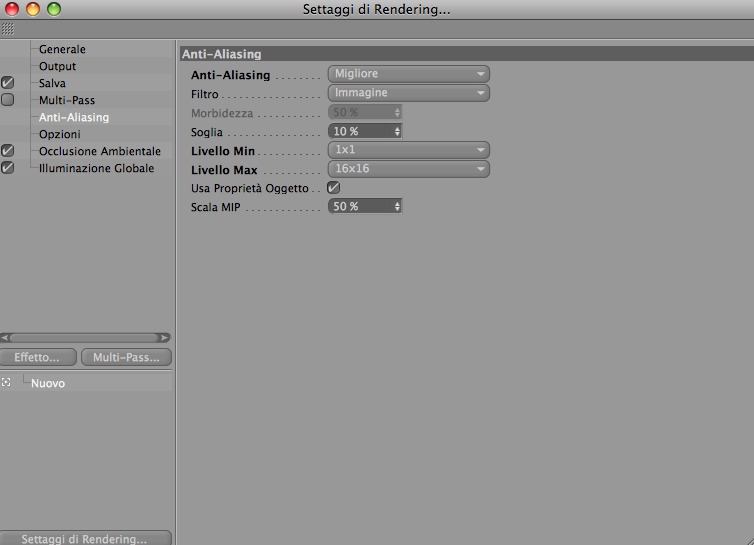This screenshot has width=754, height=545.
Task: Click the grip handle icon under title bar
Action: [8, 29]
